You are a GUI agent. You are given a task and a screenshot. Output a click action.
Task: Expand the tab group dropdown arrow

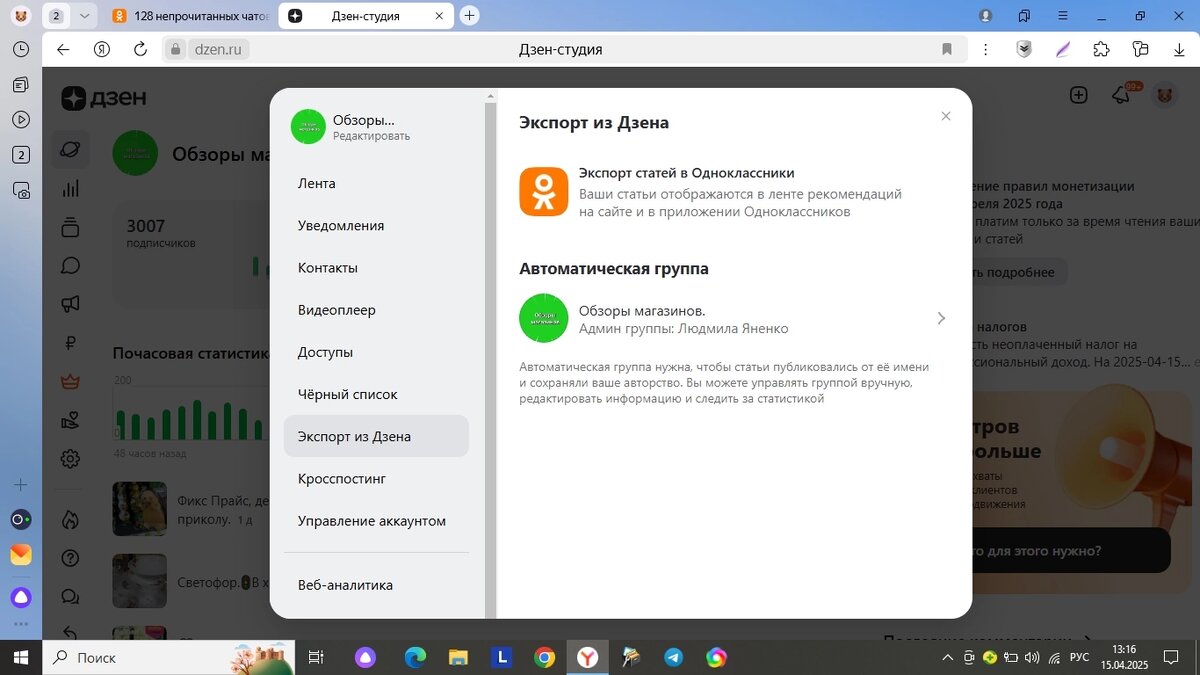pyautogui.click(x=84, y=16)
